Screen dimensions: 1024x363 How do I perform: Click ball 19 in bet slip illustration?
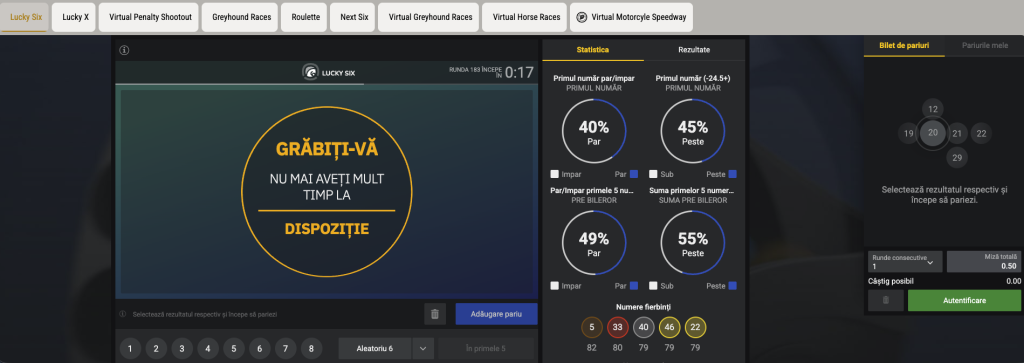coord(908,133)
